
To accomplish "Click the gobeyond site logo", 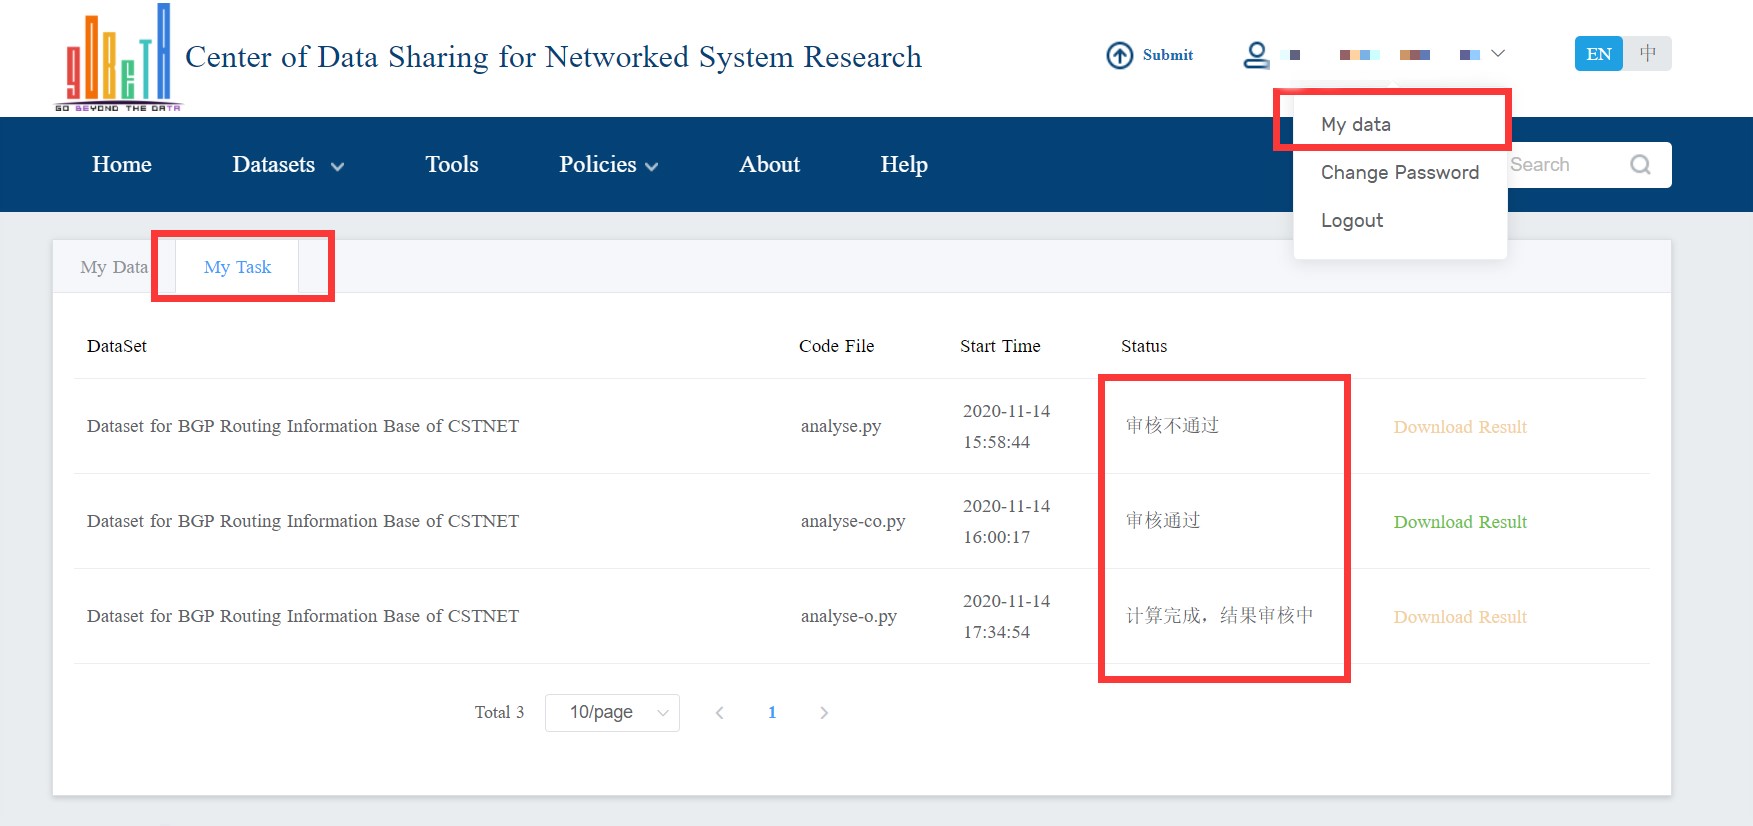I will [x=118, y=57].
